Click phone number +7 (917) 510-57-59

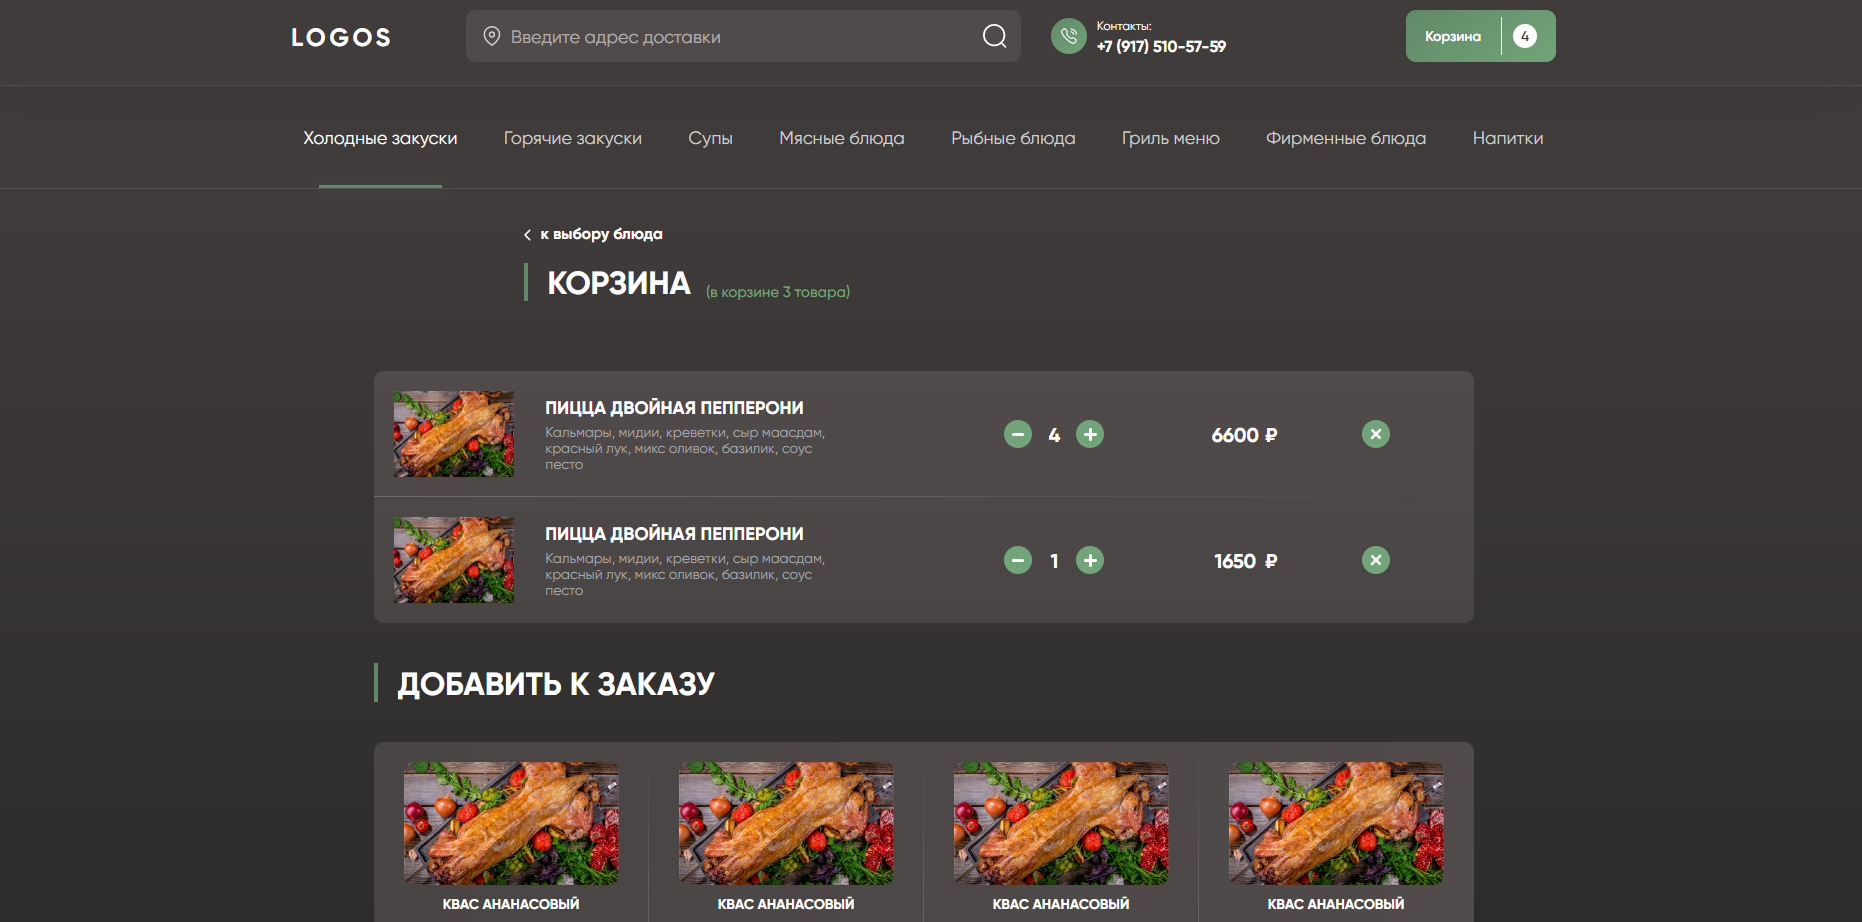tap(1161, 46)
